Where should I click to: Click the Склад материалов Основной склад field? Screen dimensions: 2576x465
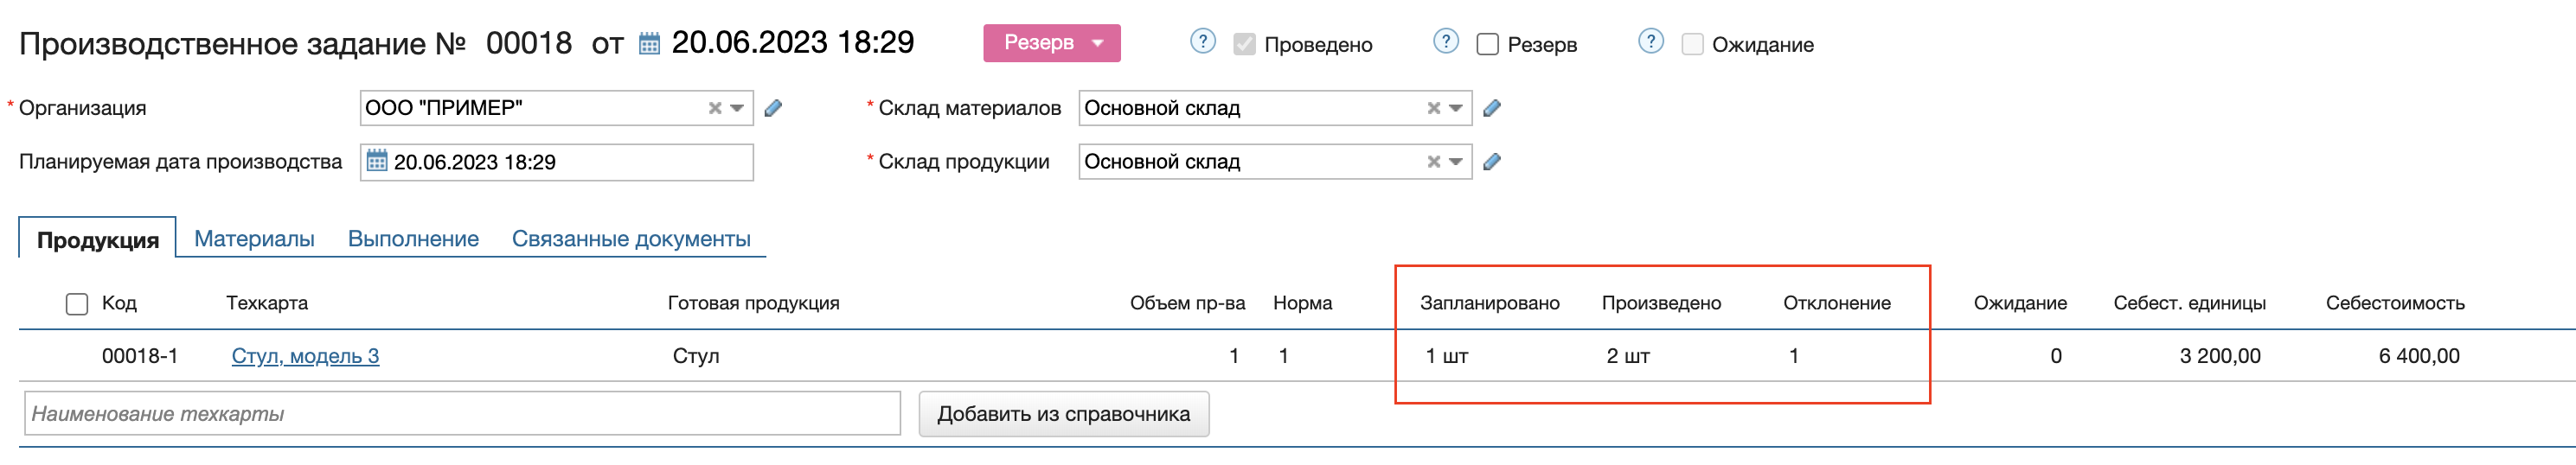pos(1275,108)
